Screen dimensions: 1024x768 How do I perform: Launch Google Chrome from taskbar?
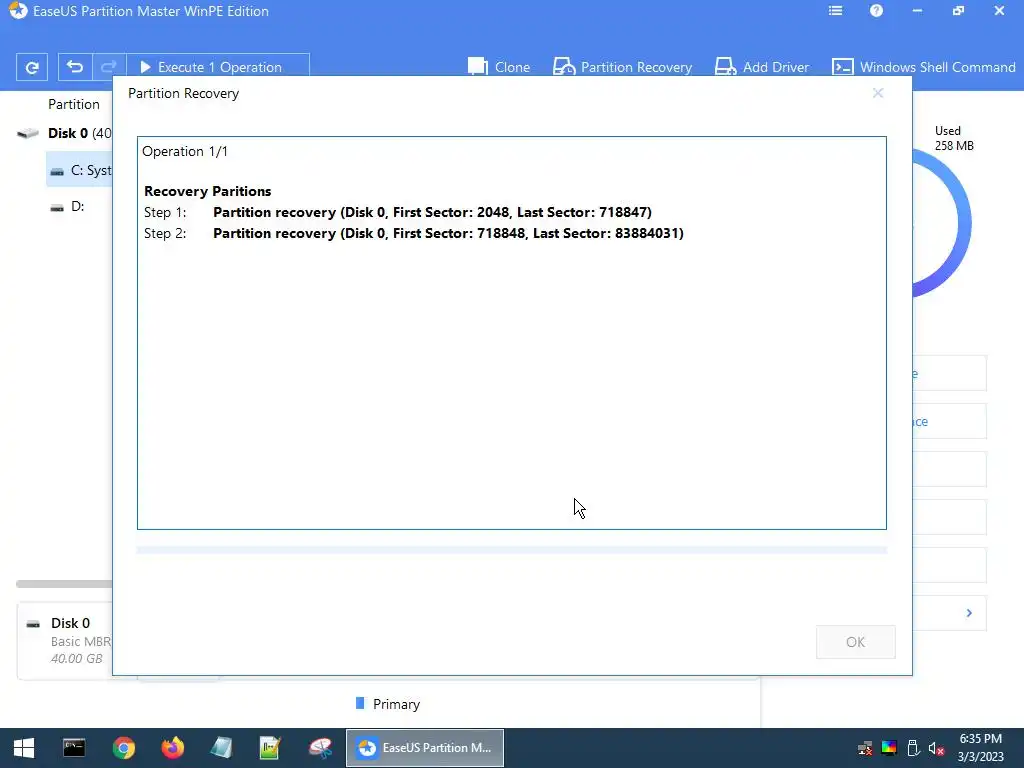123,748
